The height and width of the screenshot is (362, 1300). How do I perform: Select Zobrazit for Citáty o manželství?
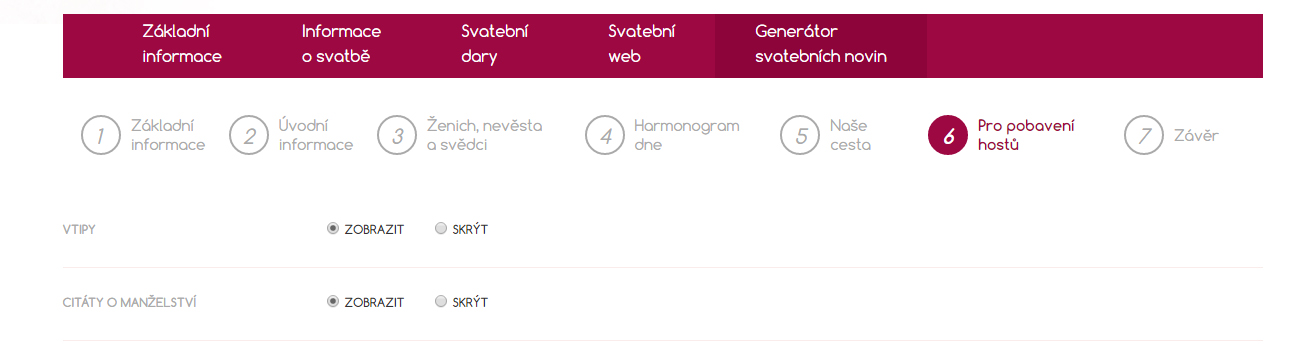tap(333, 301)
